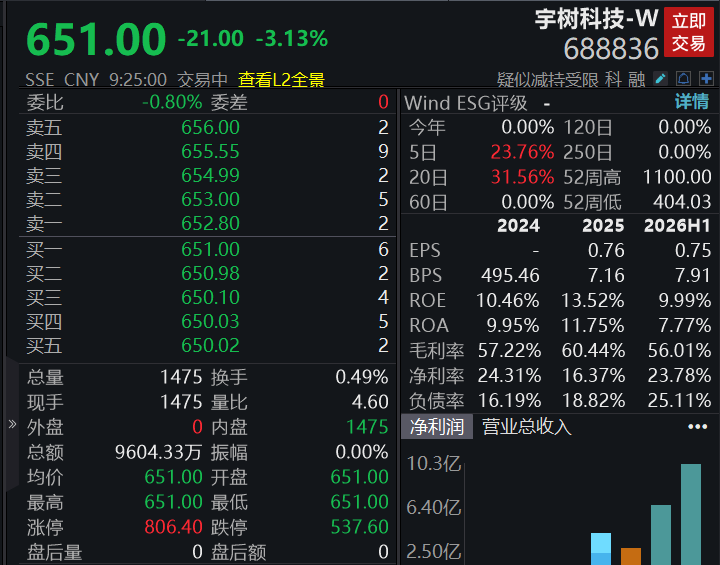This screenshot has width=720, height=565.
Task: Click the 毛利率 2025 value 60.44%
Action: coord(593,350)
